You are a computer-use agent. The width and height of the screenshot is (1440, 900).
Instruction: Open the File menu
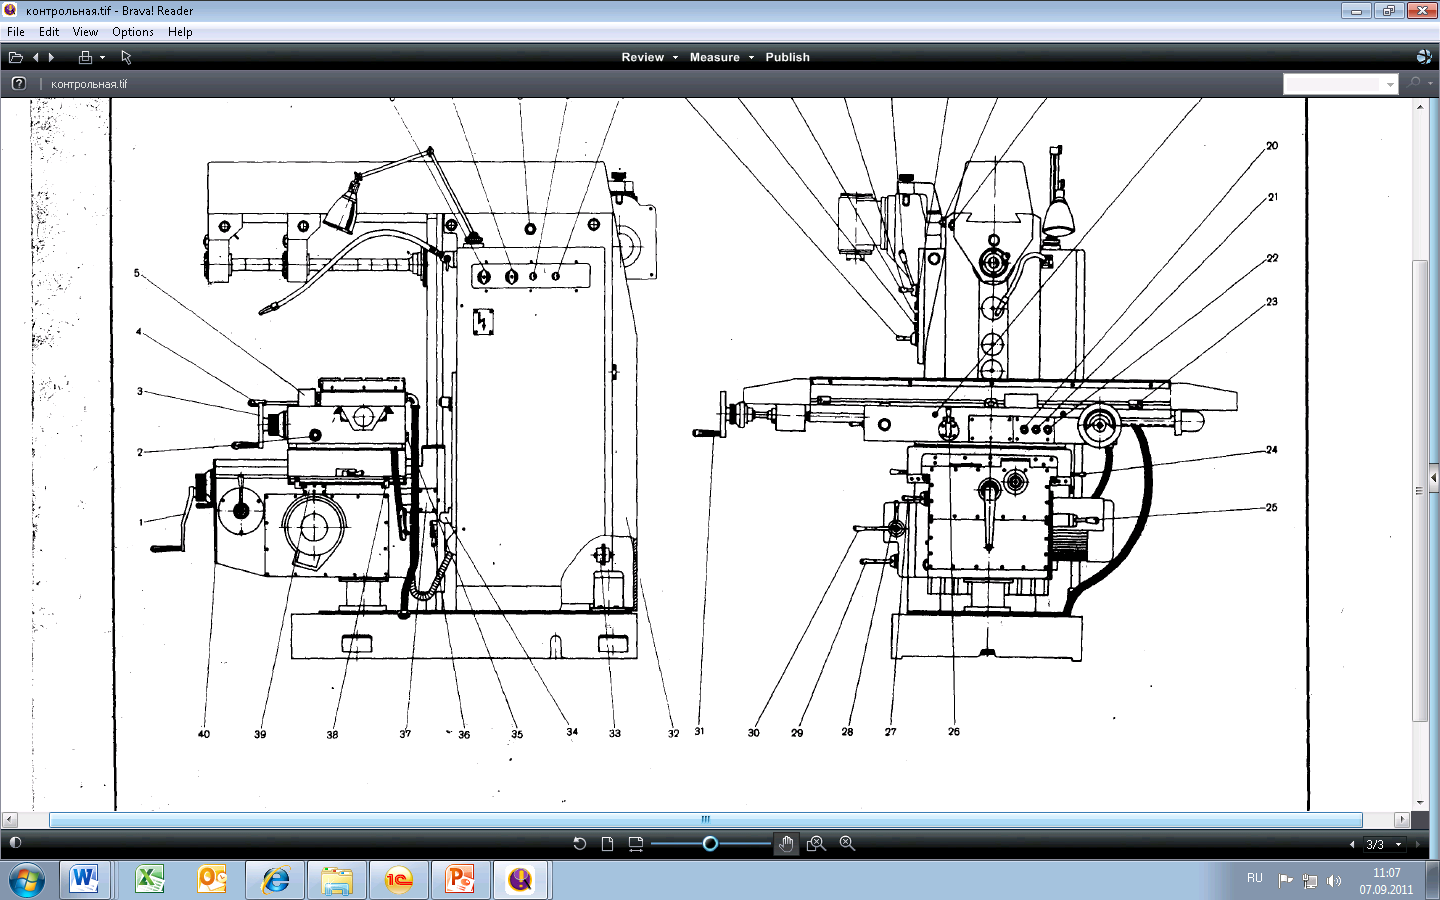click(x=16, y=32)
